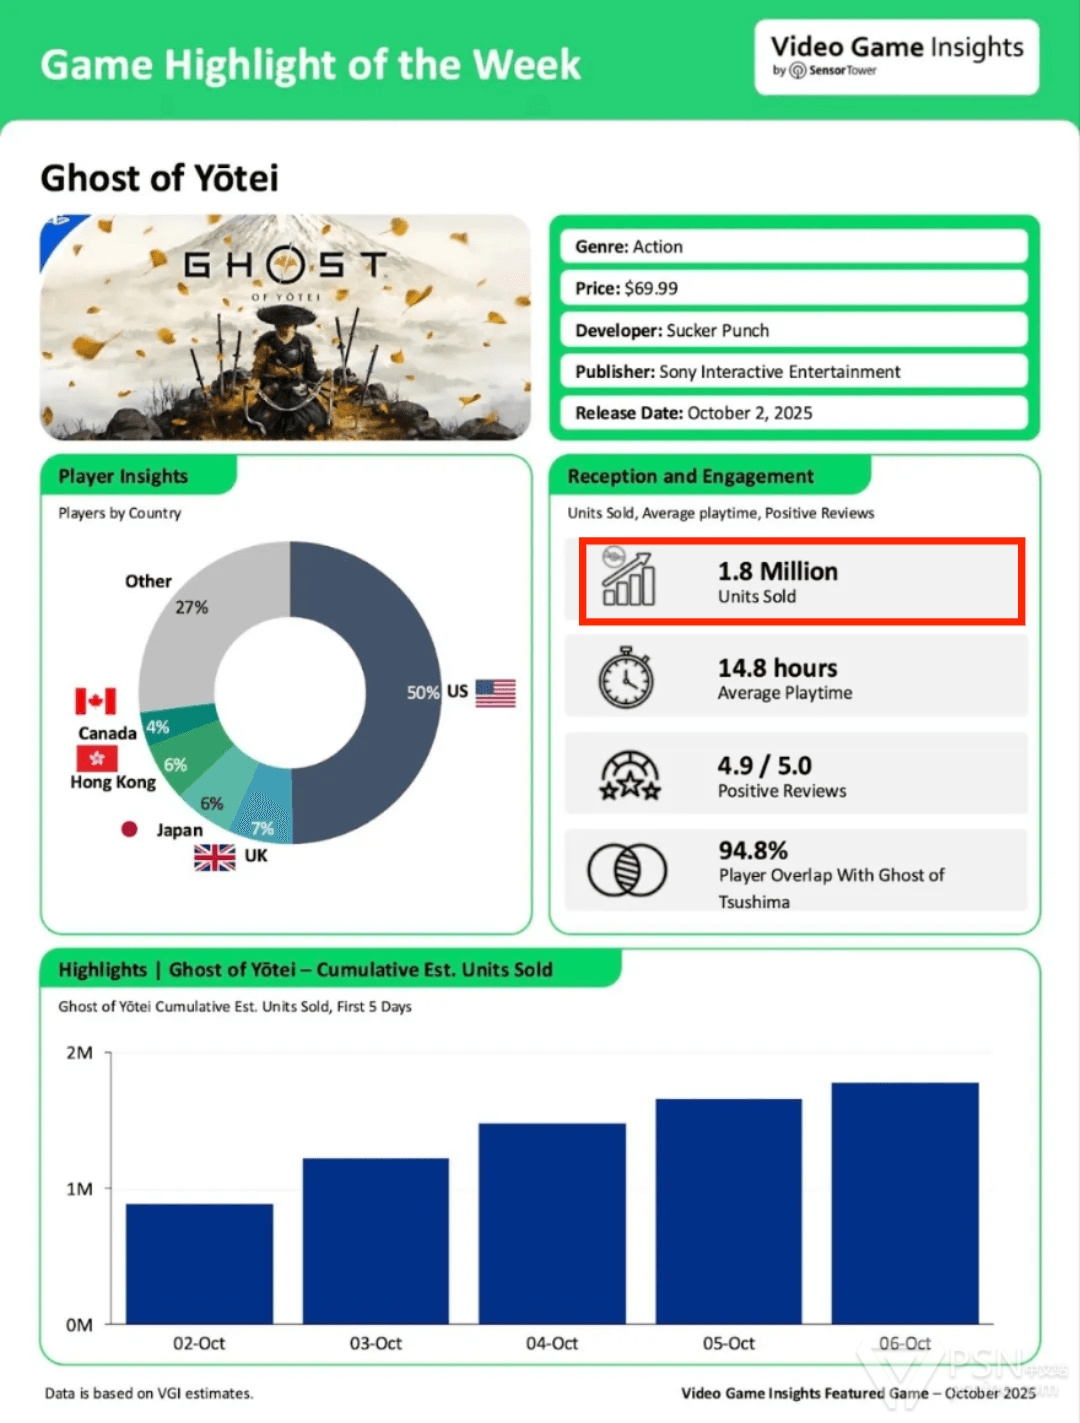The width and height of the screenshot is (1080, 1423).
Task: Select the Player Insights section header
Action: (124, 476)
